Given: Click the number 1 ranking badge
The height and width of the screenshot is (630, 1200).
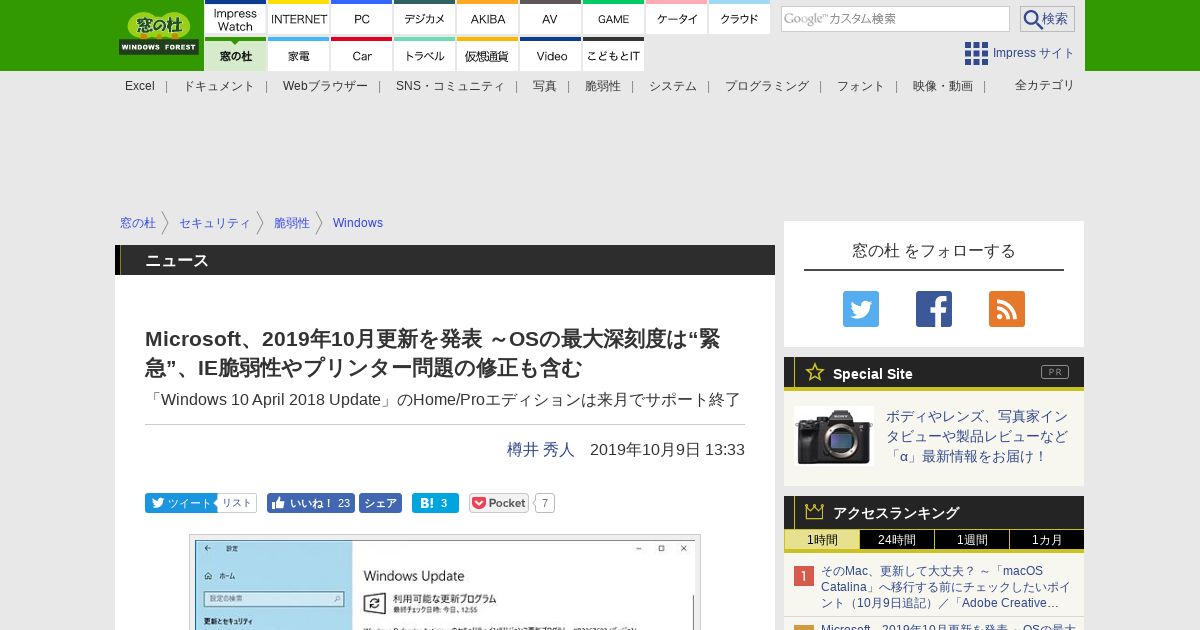Looking at the screenshot, I should tap(804, 576).
